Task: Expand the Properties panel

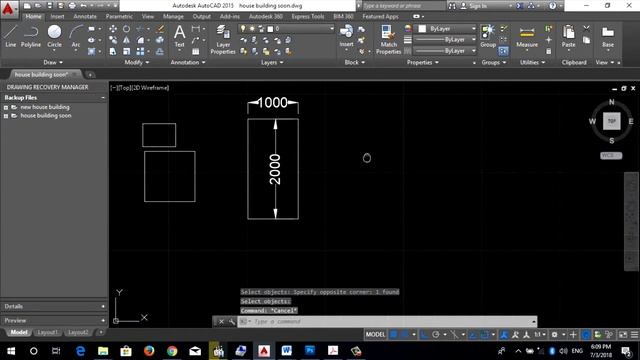Action: [x=422, y=62]
